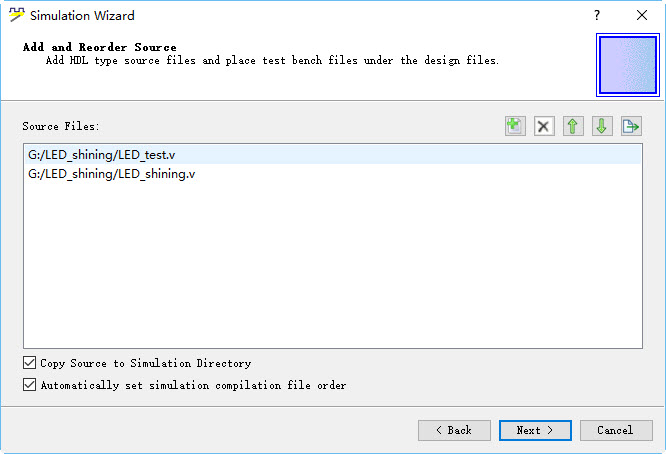Image resolution: width=666 pixels, height=454 pixels.
Task: Move the selected file up with green arrow
Action: pyautogui.click(x=573, y=126)
